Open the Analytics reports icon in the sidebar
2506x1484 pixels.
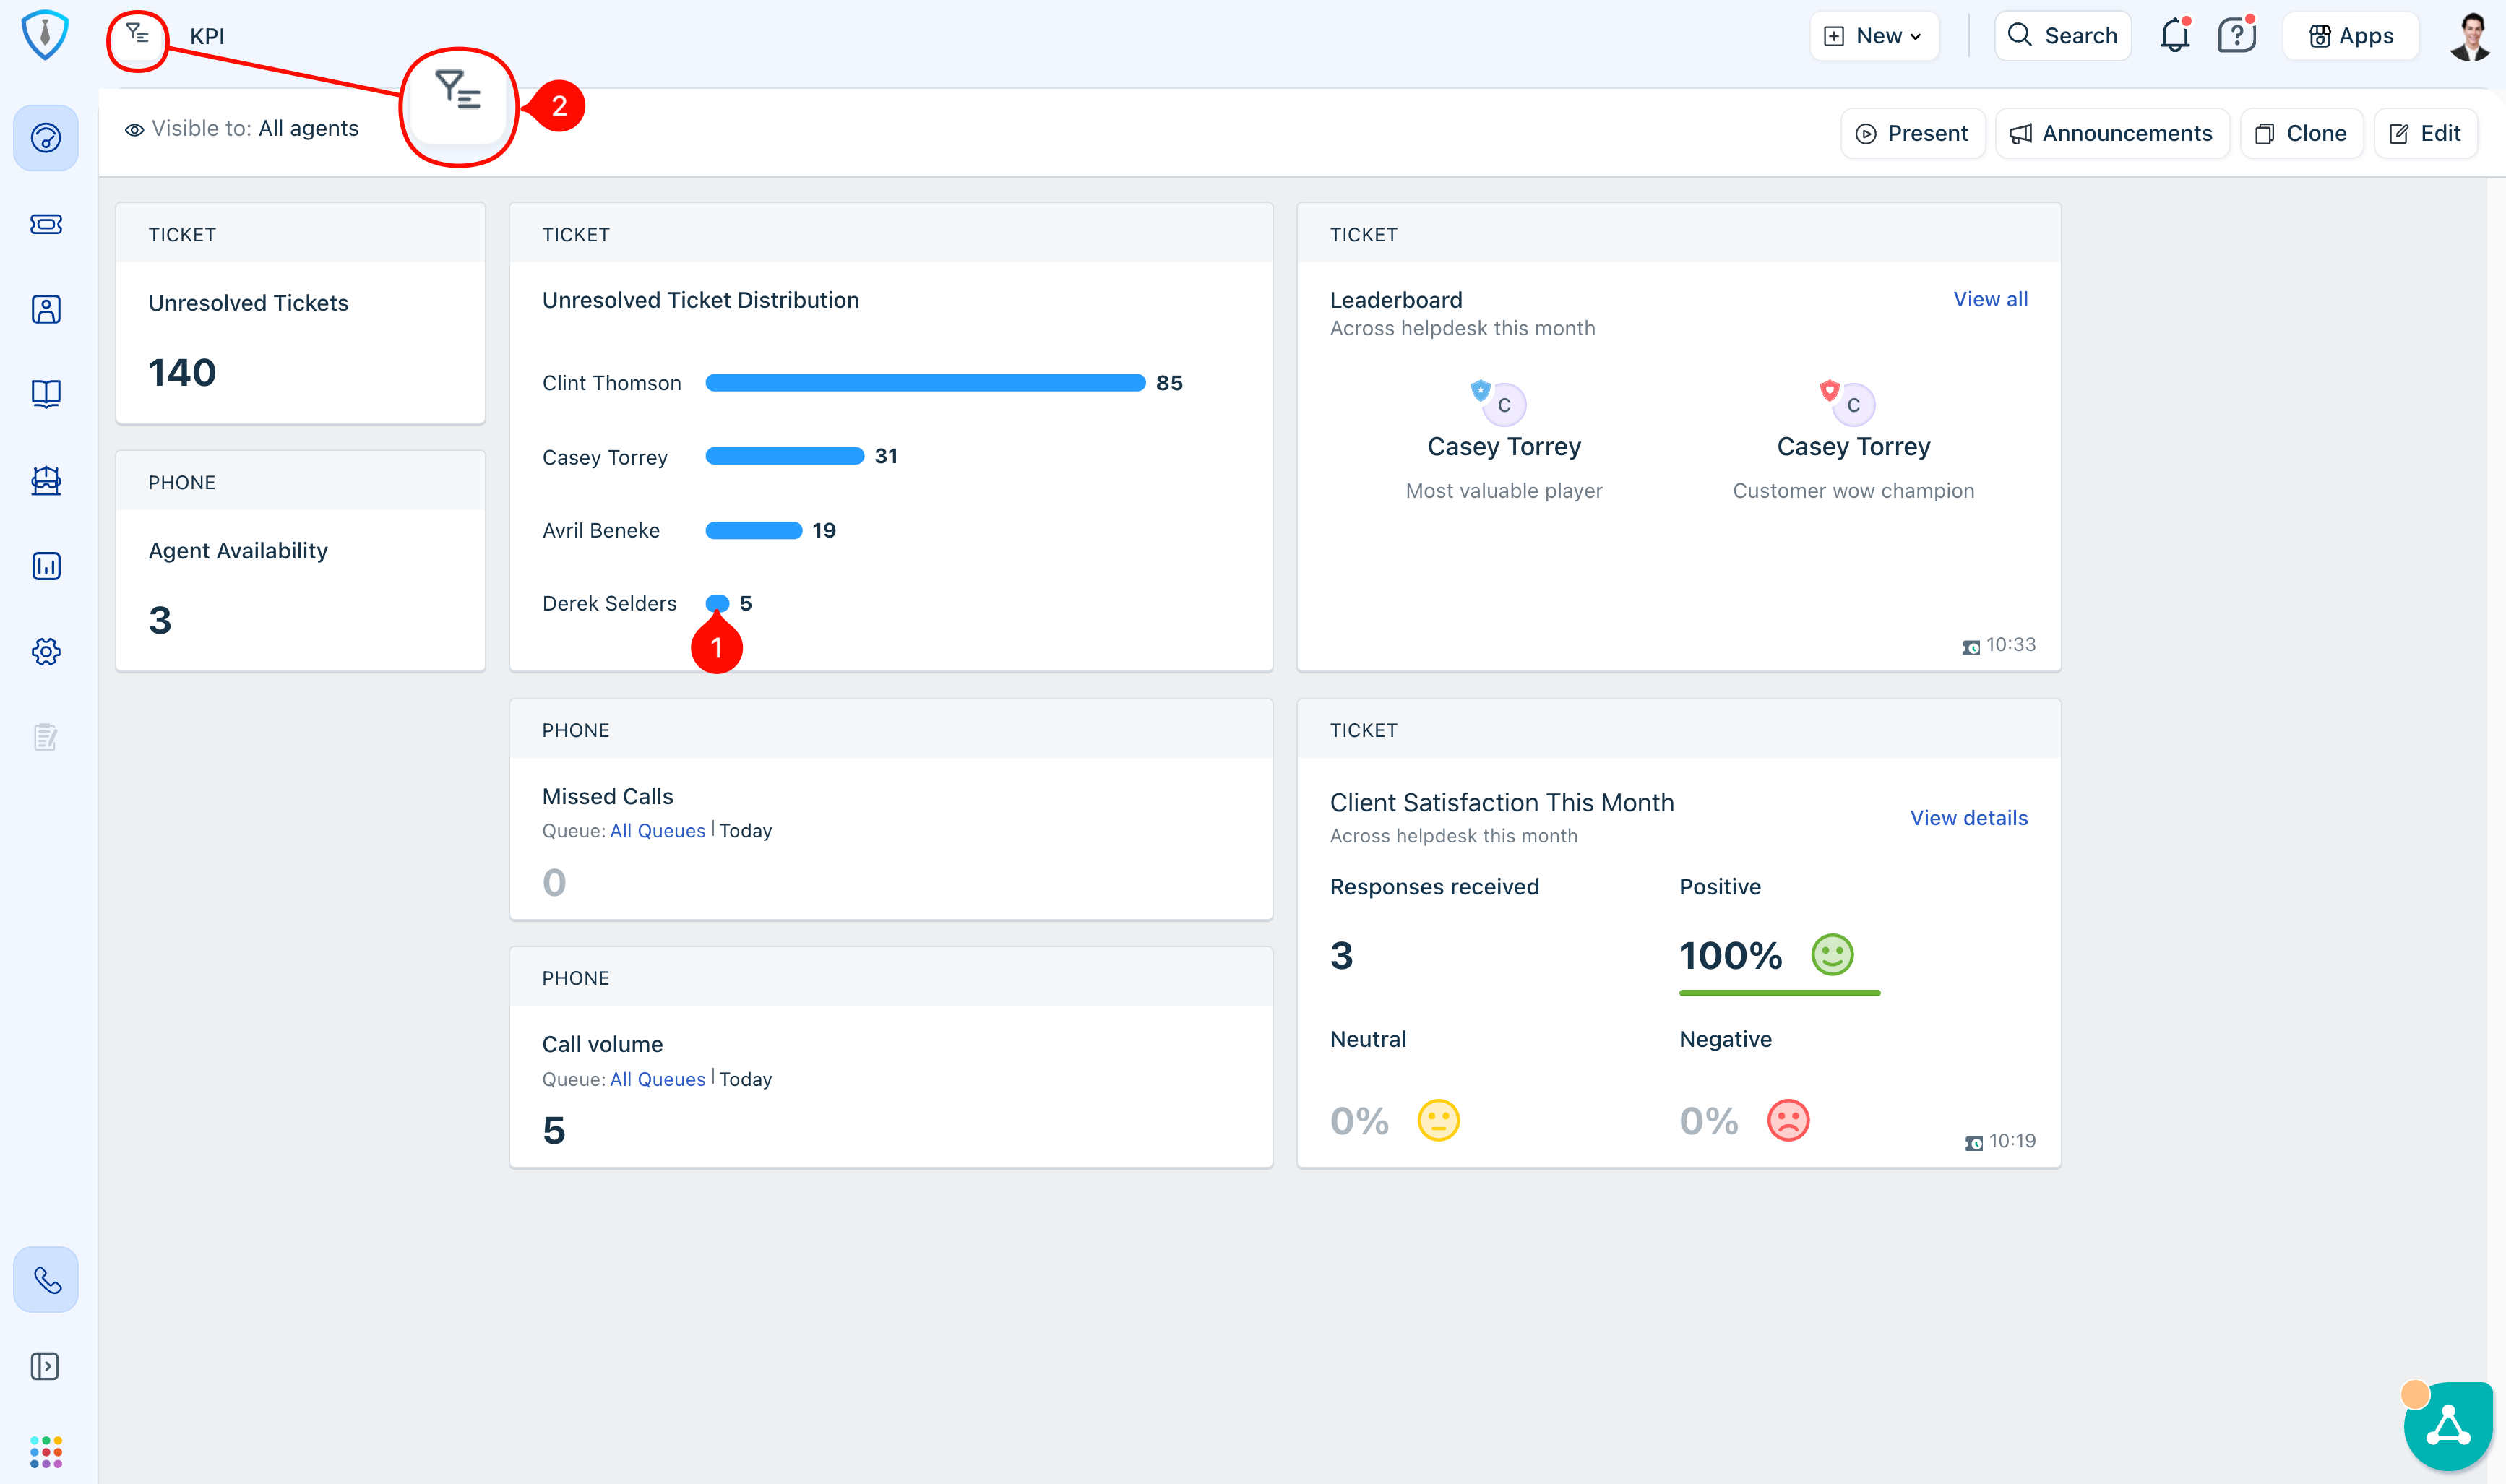click(x=46, y=566)
